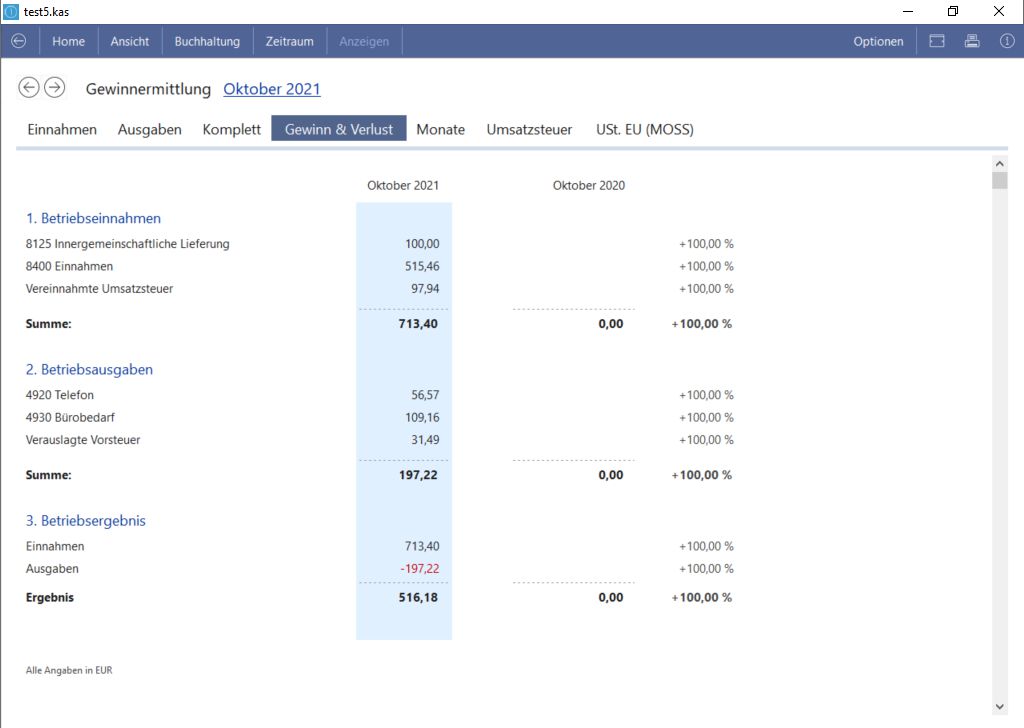Switch to the Einnahmen tab
Image resolution: width=1024 pixels, height=728 pixels.
pos(62,129)
